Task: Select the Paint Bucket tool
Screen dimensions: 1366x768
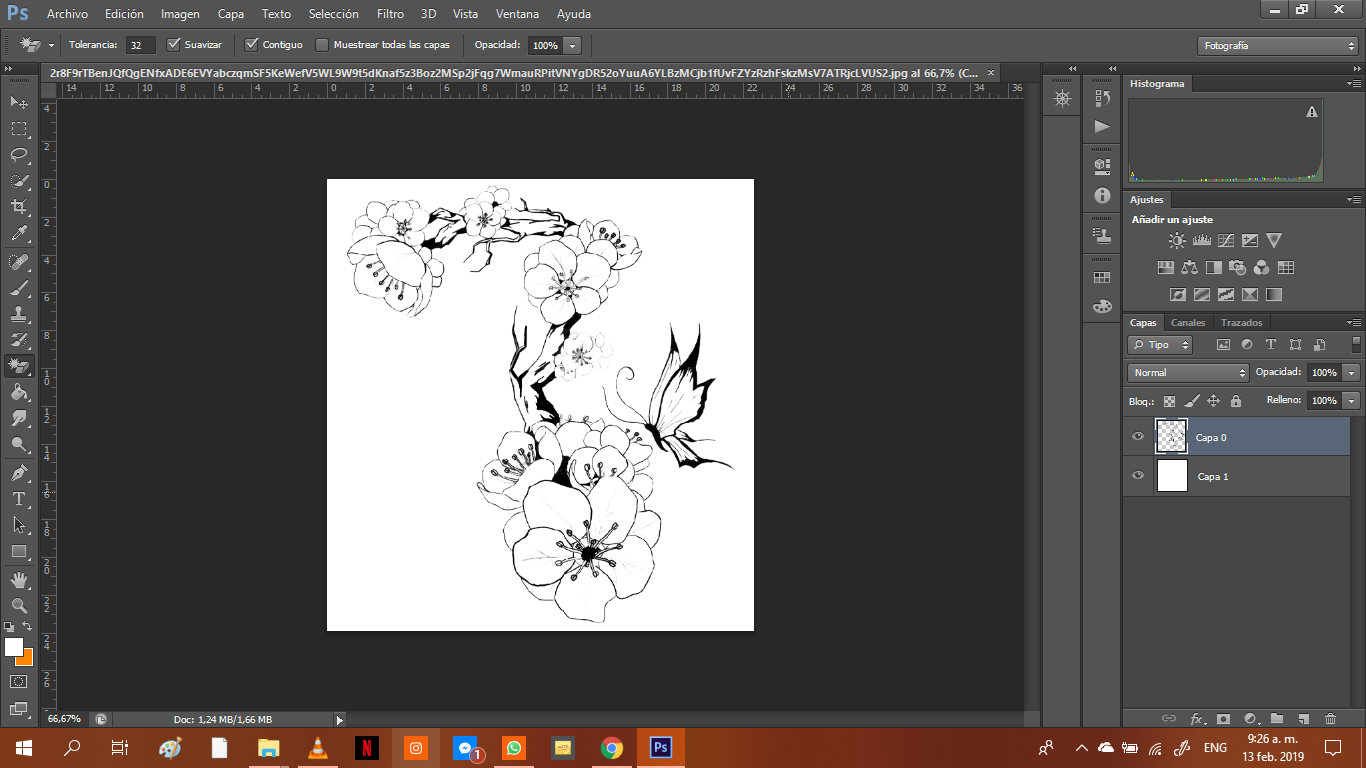Action: (19, 393)
